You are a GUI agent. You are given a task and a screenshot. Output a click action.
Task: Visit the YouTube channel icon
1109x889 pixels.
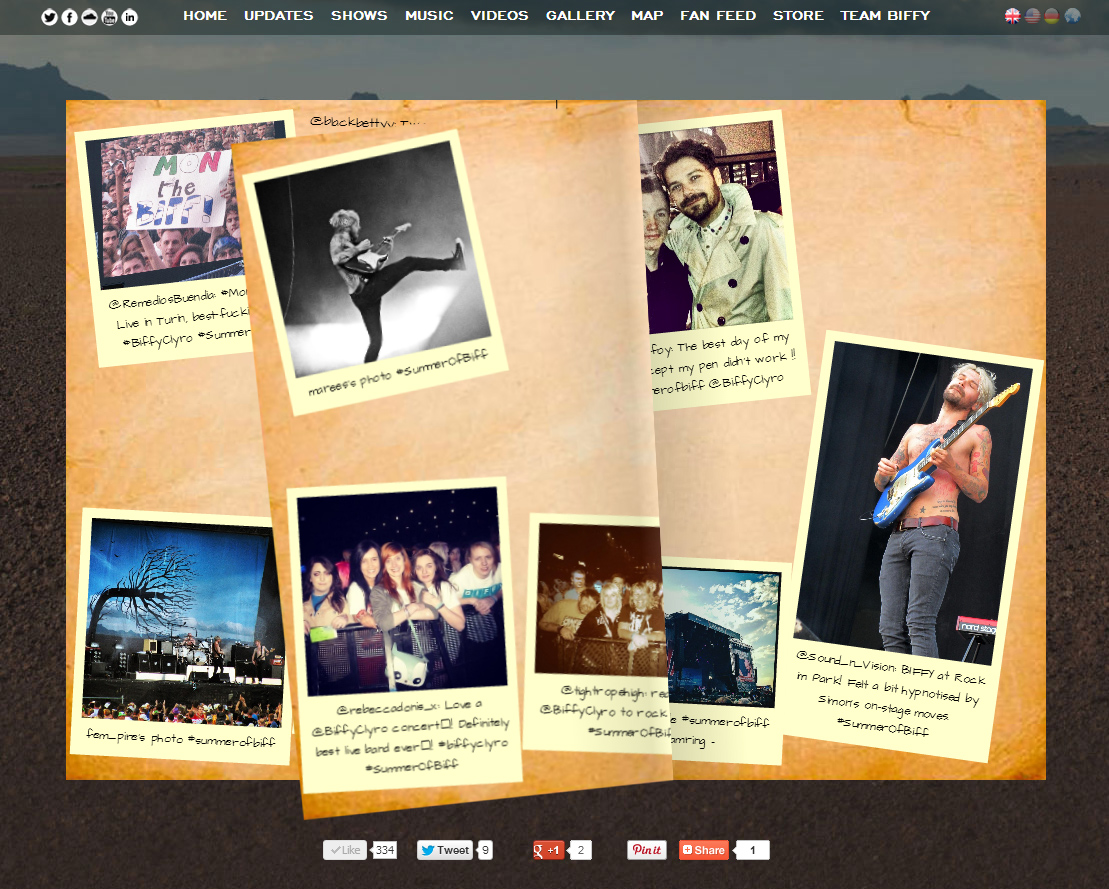tap(109, 17)
